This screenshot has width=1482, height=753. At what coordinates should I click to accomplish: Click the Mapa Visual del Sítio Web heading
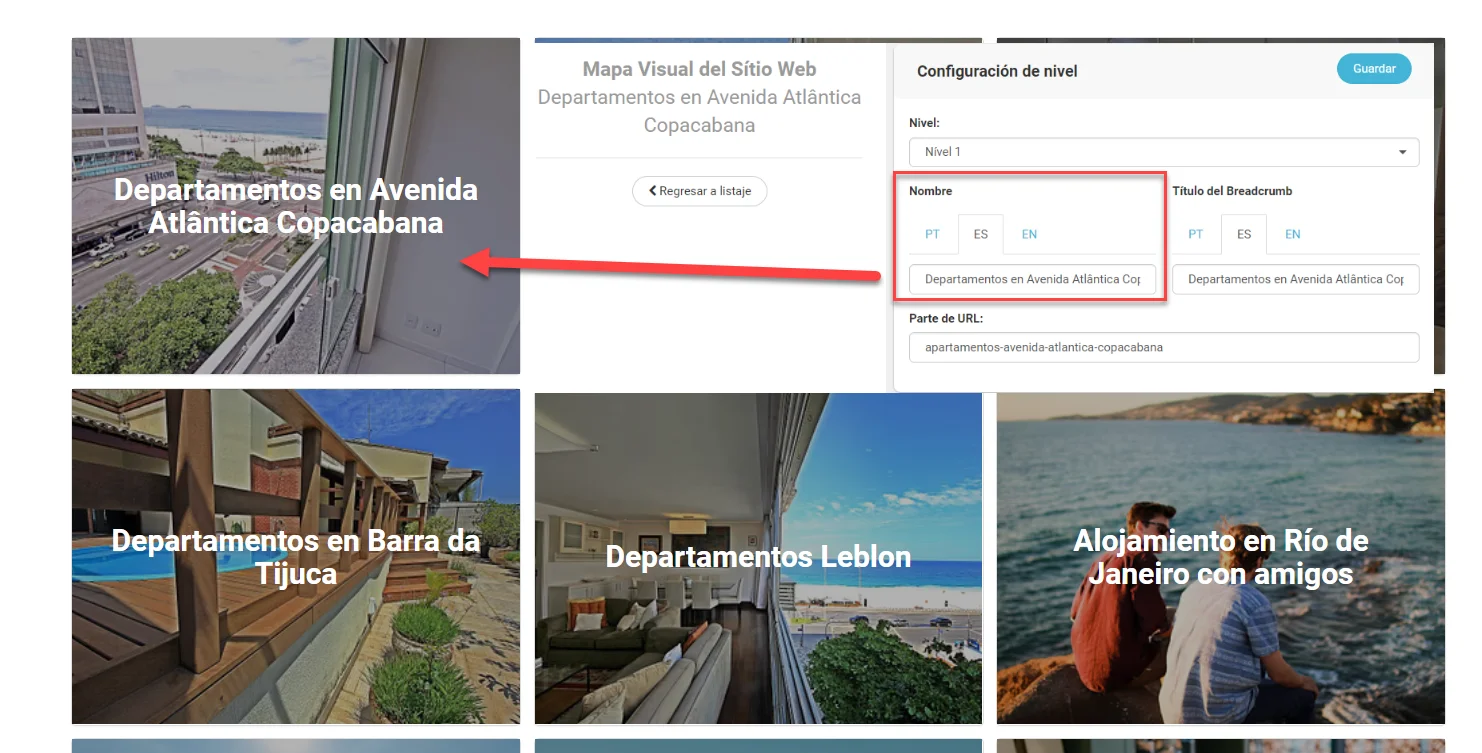(699, 69)
